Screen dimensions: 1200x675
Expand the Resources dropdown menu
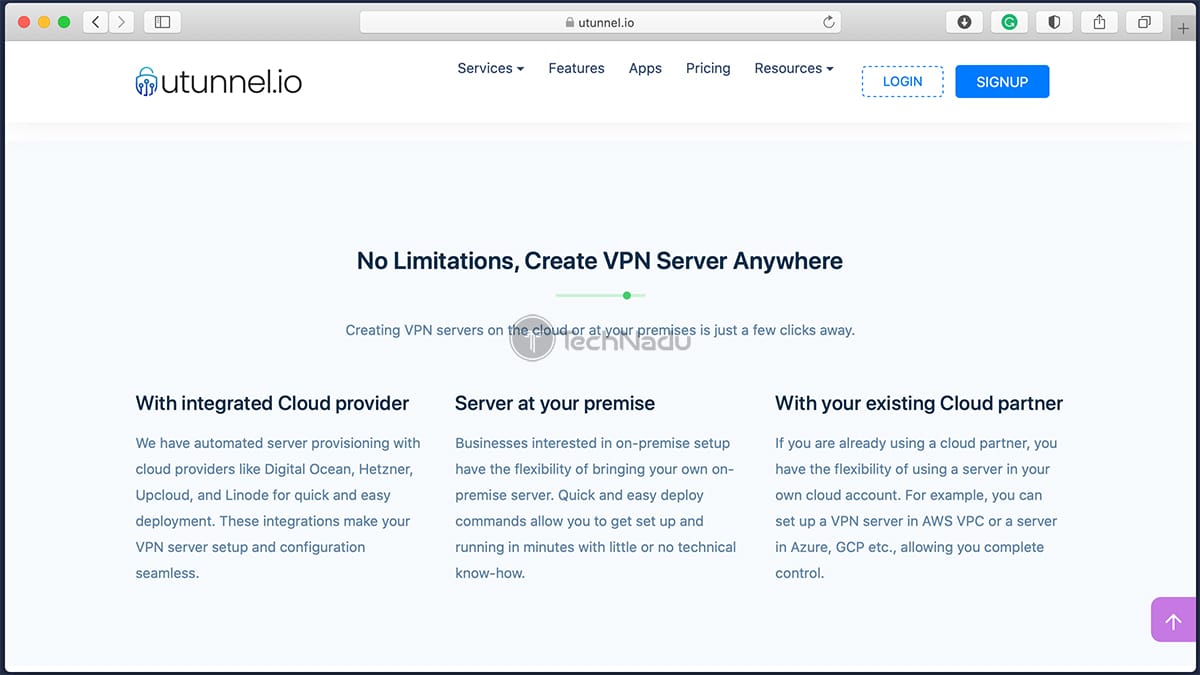pos(794,68)
